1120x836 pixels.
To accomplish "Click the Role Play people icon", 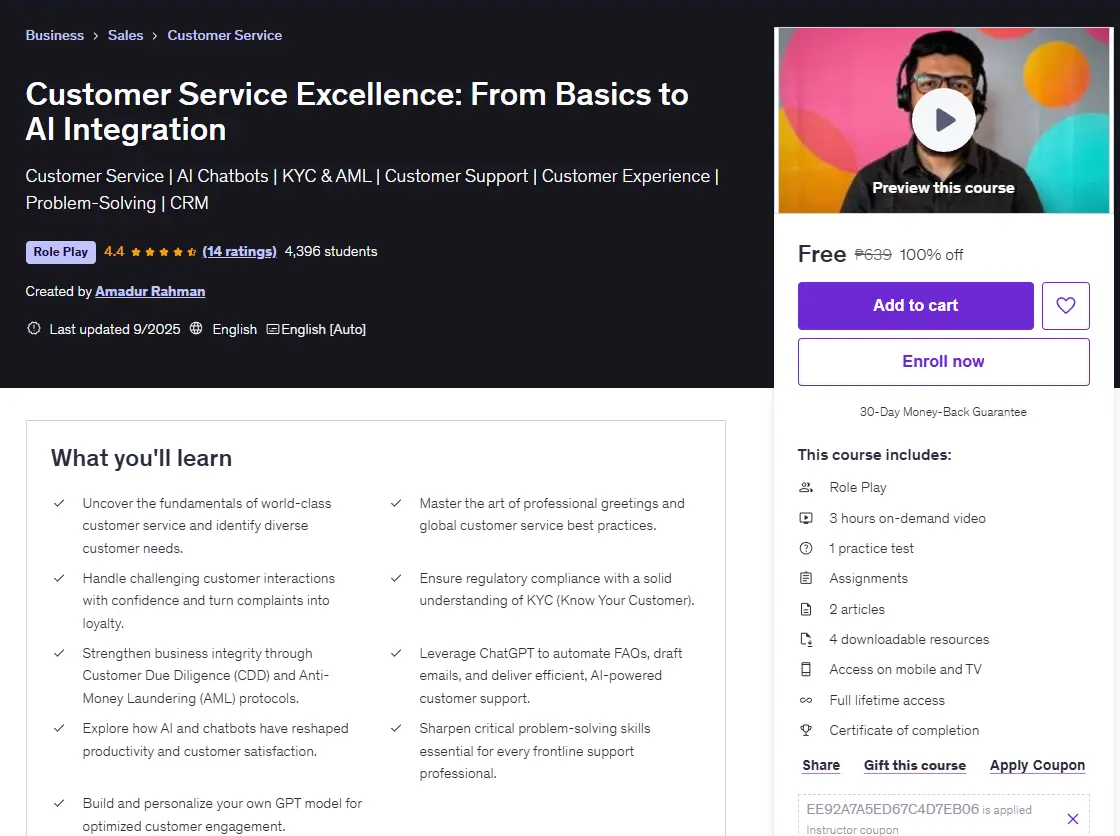I will click(806, 487).
